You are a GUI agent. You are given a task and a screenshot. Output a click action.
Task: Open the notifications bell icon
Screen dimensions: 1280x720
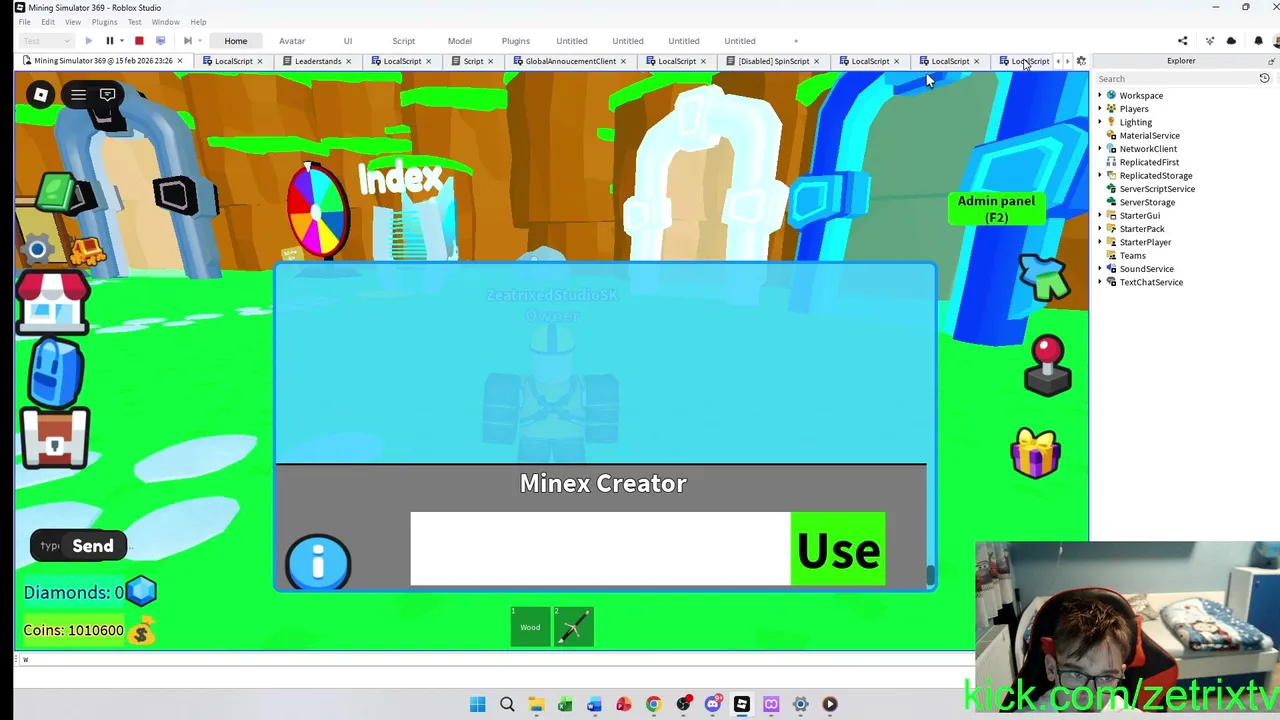pos(1258,41)
